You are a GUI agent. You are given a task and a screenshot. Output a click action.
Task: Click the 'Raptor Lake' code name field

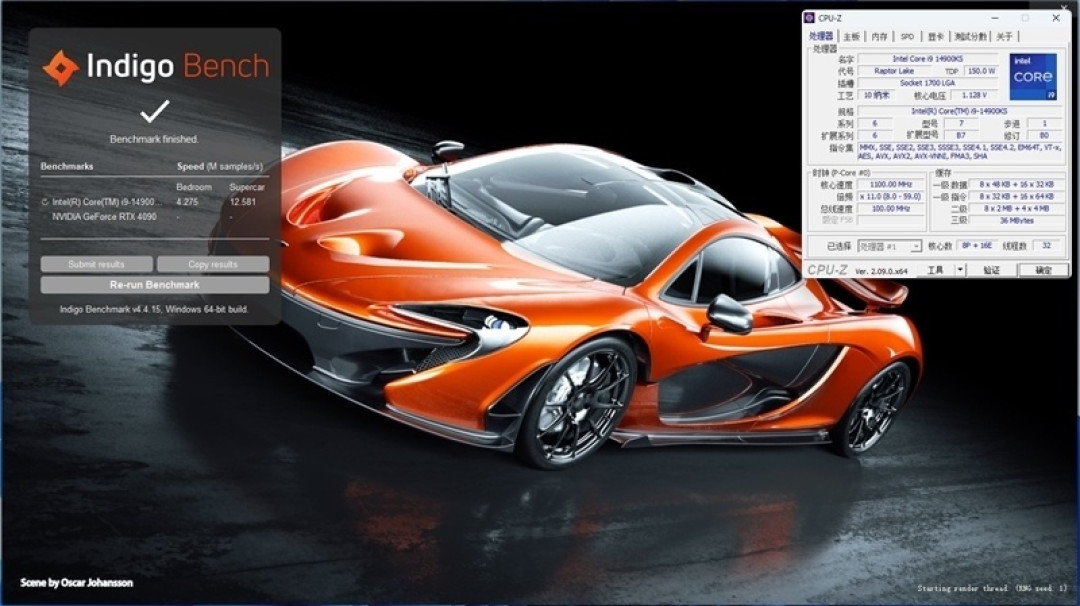(894, 71)
